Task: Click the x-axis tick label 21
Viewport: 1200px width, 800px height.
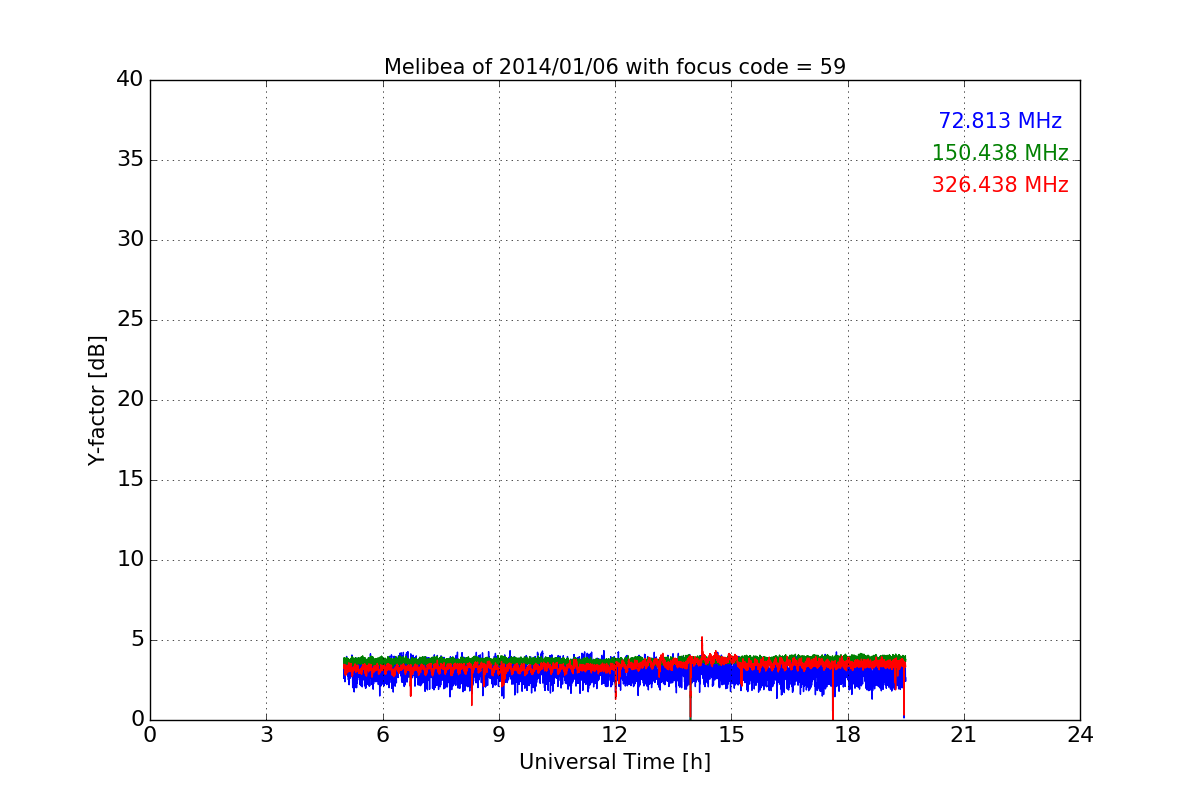Action: (x=964, y=735)
